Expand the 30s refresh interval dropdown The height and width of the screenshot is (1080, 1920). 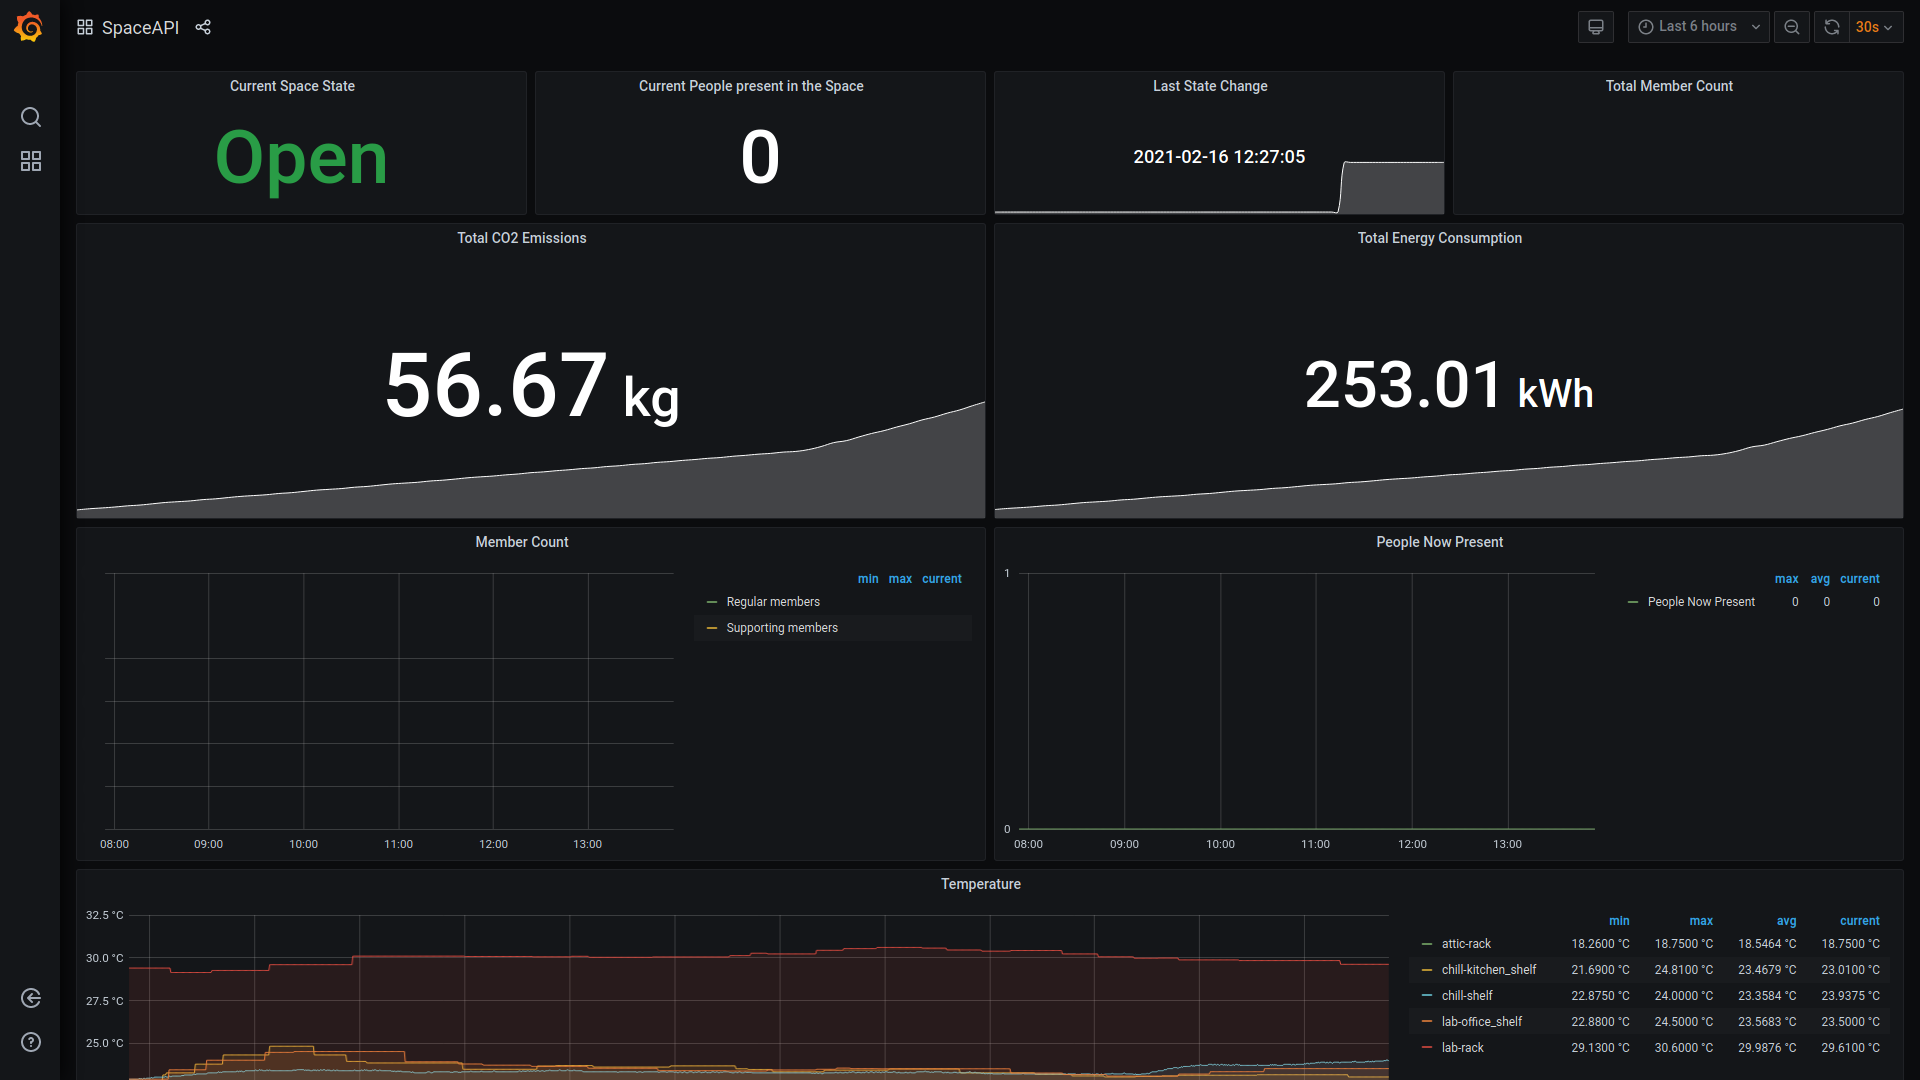(1874, 27)
